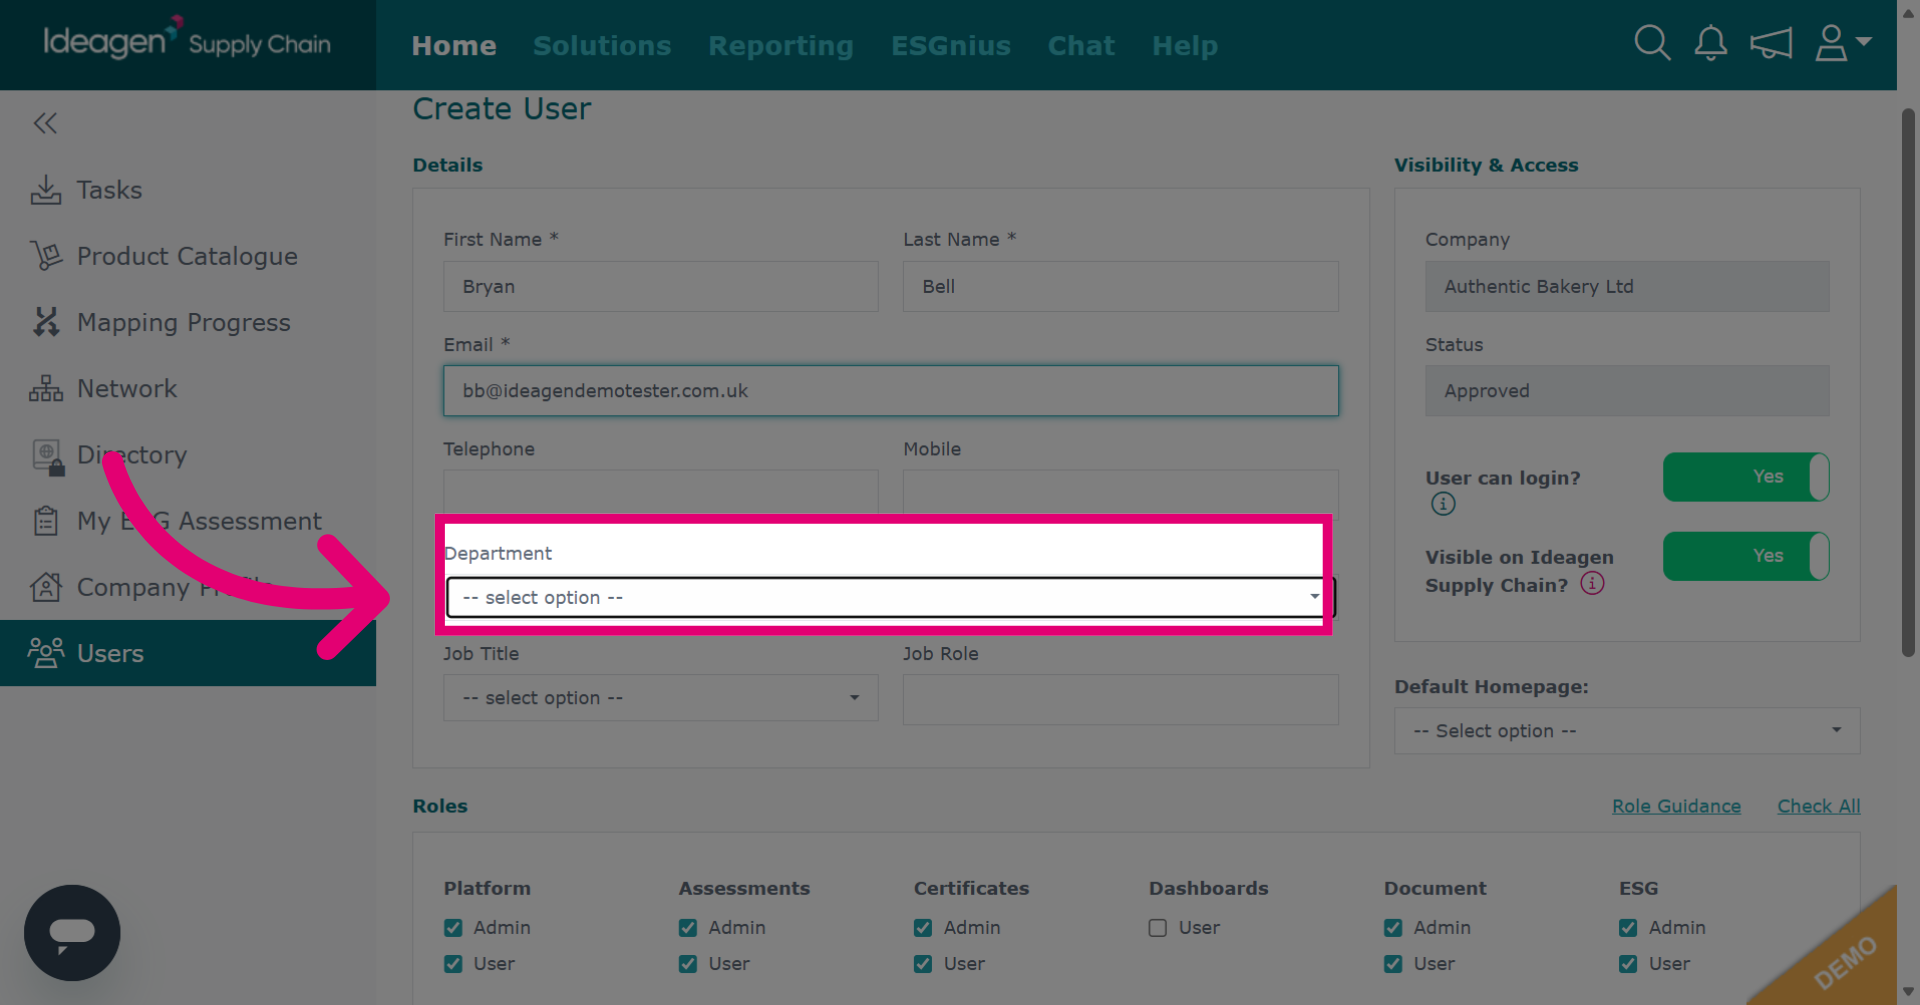Image resolution: width=1920 pixels, height=1005 pixels.
Task: Uncheck Assessments User role
Action: [x=688, y=964]
